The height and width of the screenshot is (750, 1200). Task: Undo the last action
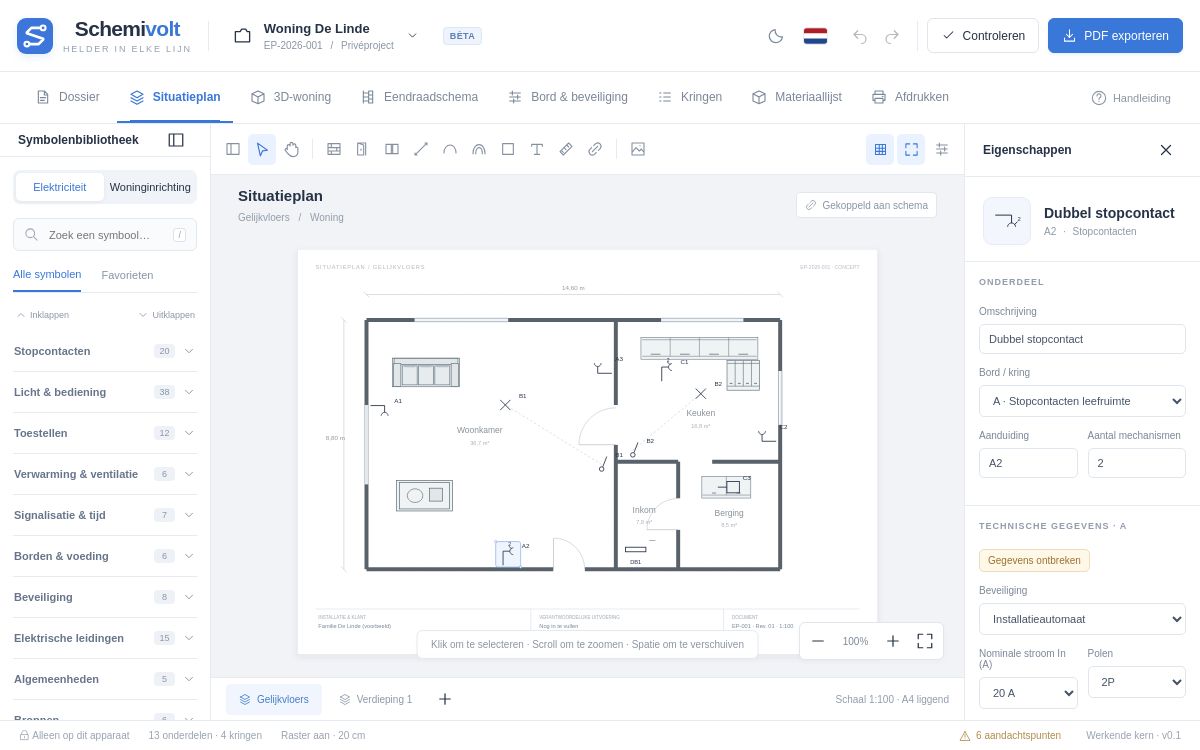pyautogui.click(x=860, y=36)
